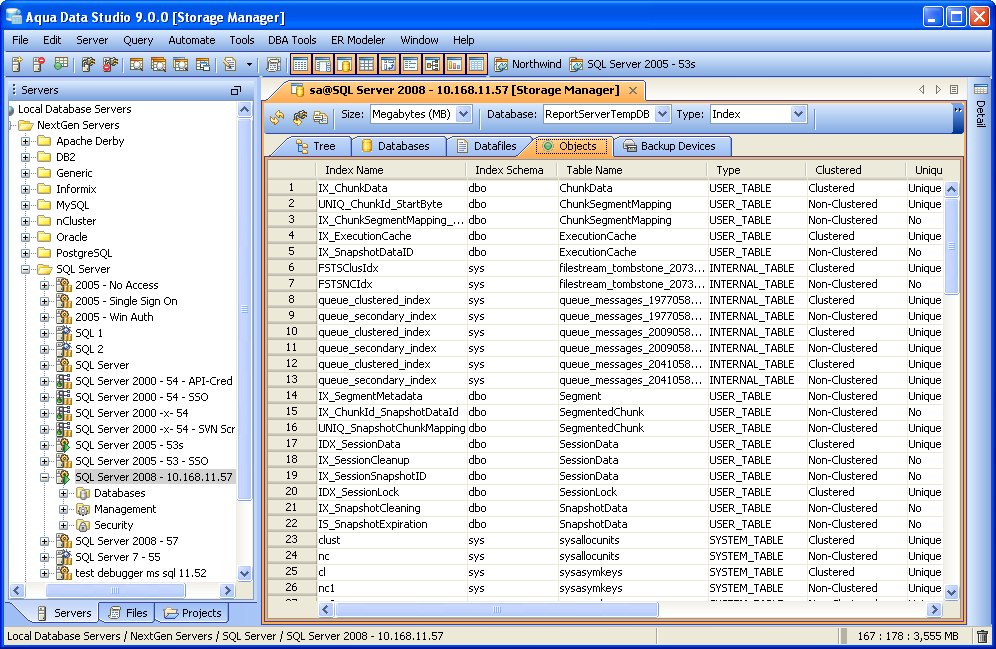
Task: Select the IX_ChunkData row in the index table
Action: pyautogui.click(x=605, y=188)
